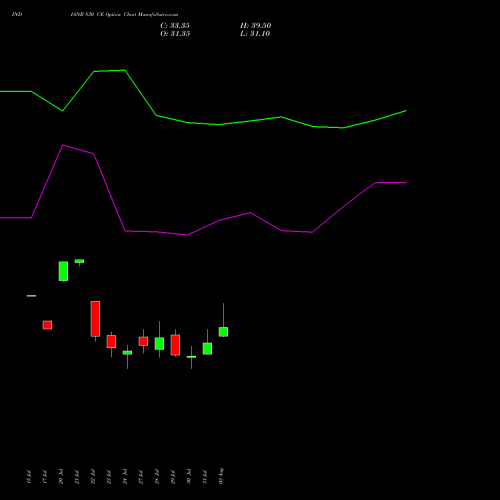Image resolution: width=500 pixels, height=500 pixels.
Task: Click the 20 Jul date label
Action: click(x=61, y=477)
